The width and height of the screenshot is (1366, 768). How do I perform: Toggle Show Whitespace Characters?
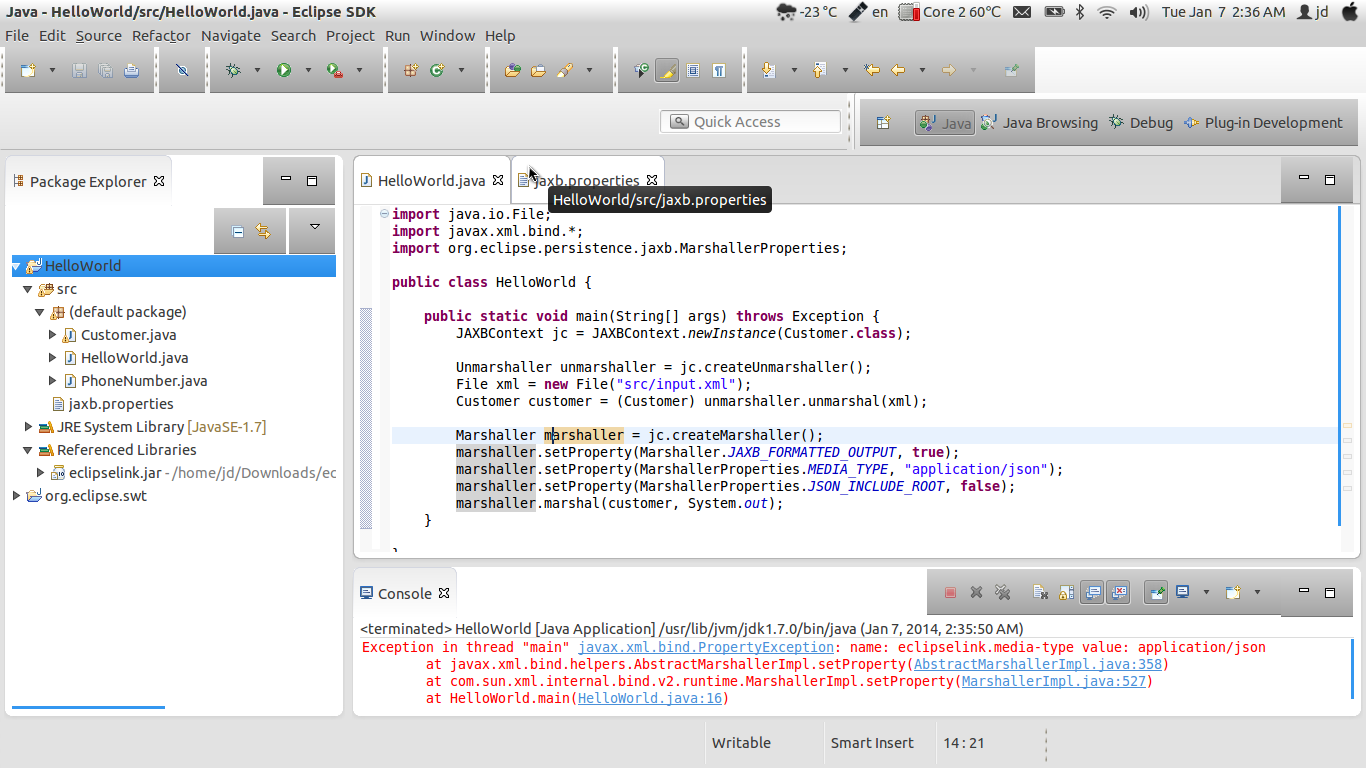coord(719,70)
